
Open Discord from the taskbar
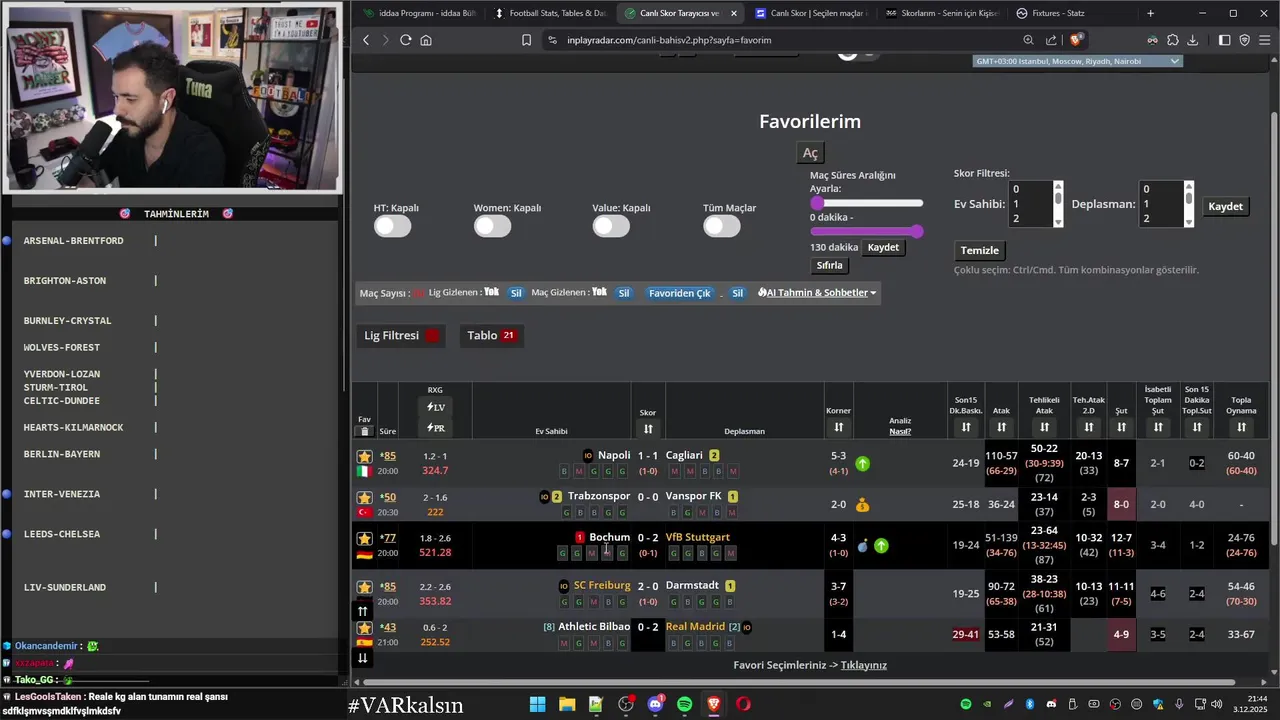tap(655, 704)
